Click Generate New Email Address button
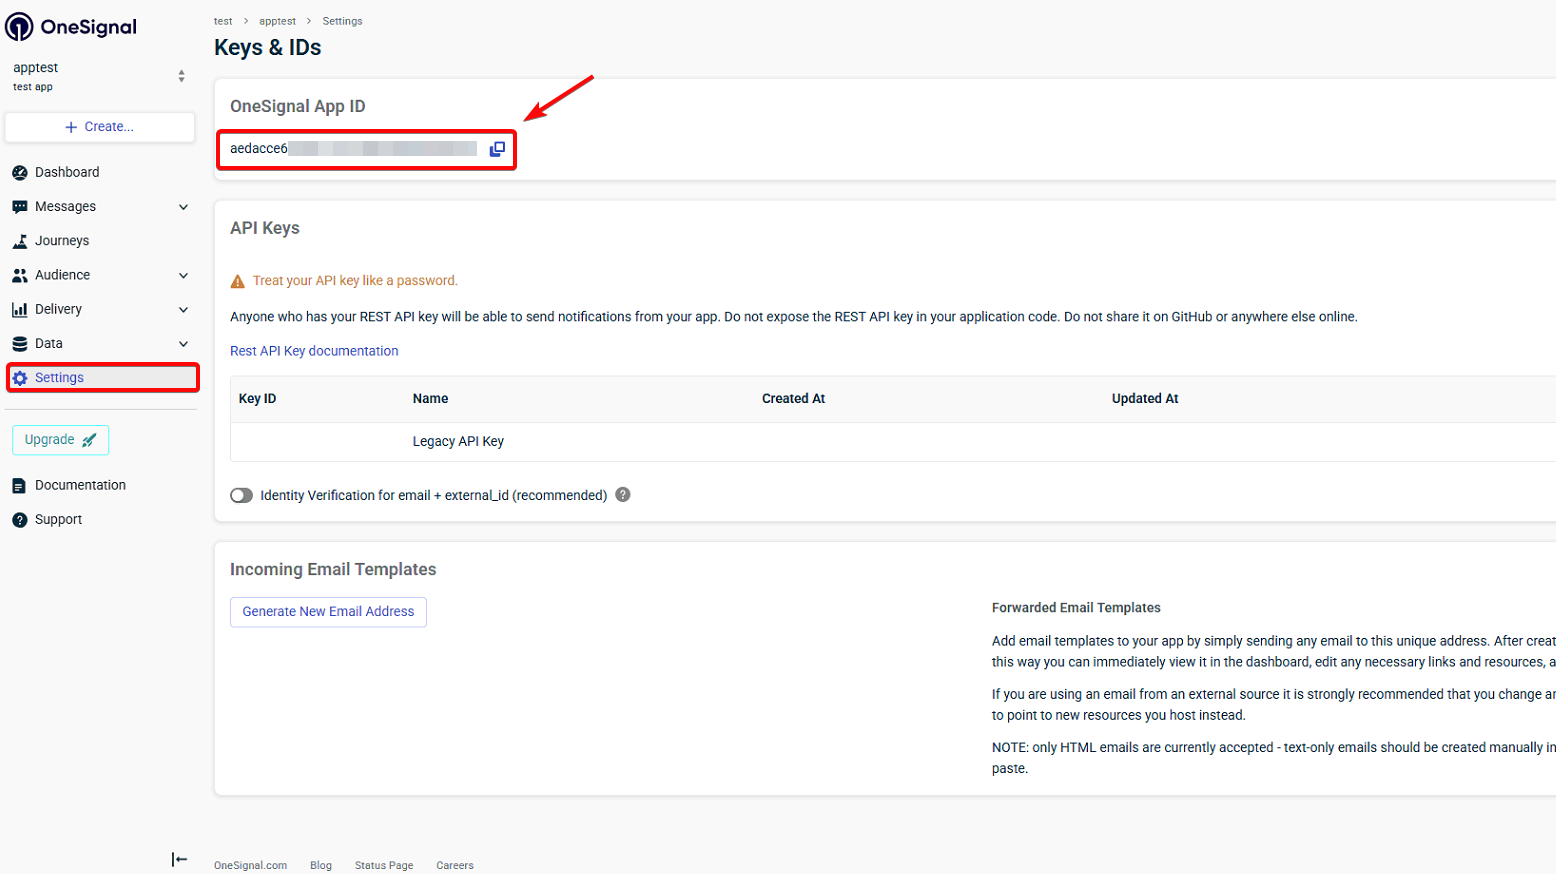 click(x=328, y=612)
